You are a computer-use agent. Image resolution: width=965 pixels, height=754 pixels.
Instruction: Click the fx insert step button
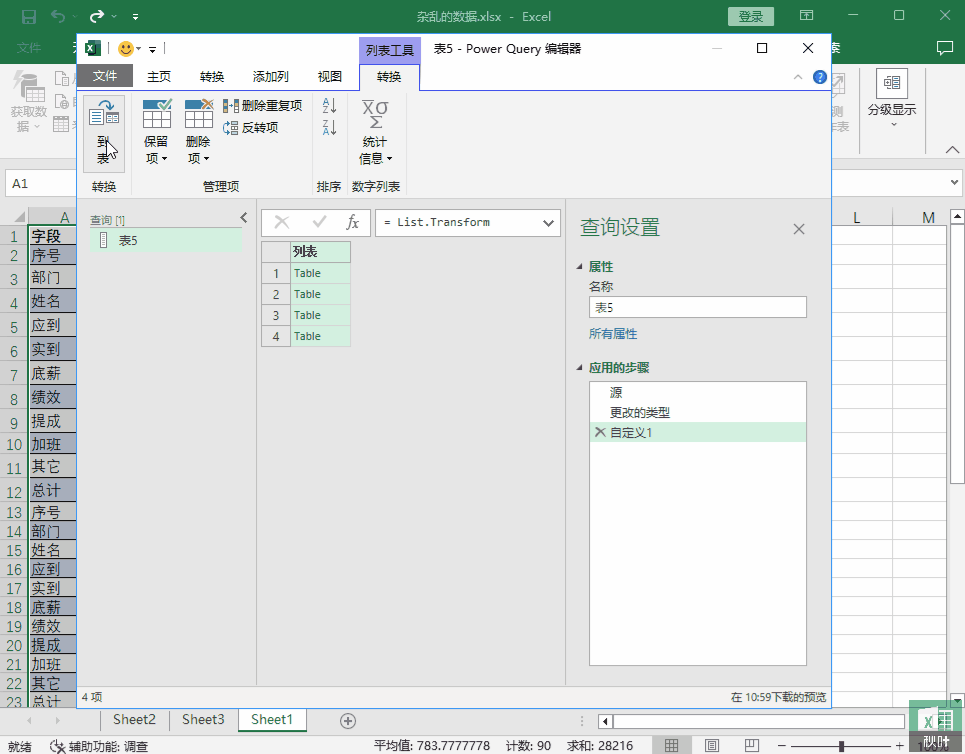tap(353, 222)
